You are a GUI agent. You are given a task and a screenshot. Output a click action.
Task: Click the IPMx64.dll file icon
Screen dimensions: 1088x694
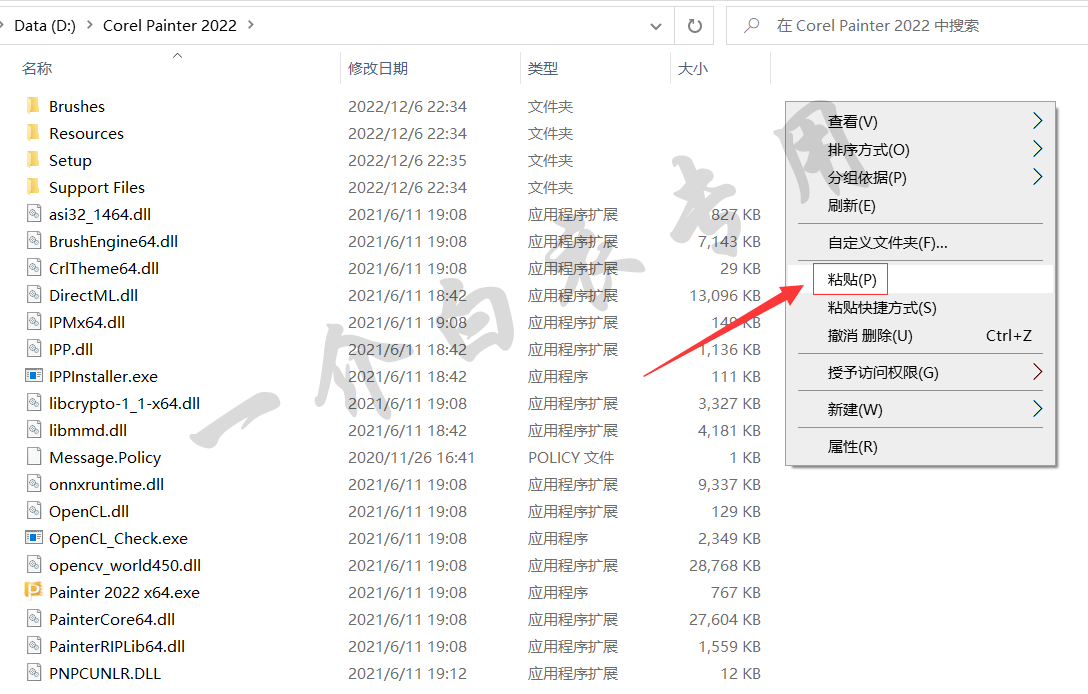pos(33,322)
